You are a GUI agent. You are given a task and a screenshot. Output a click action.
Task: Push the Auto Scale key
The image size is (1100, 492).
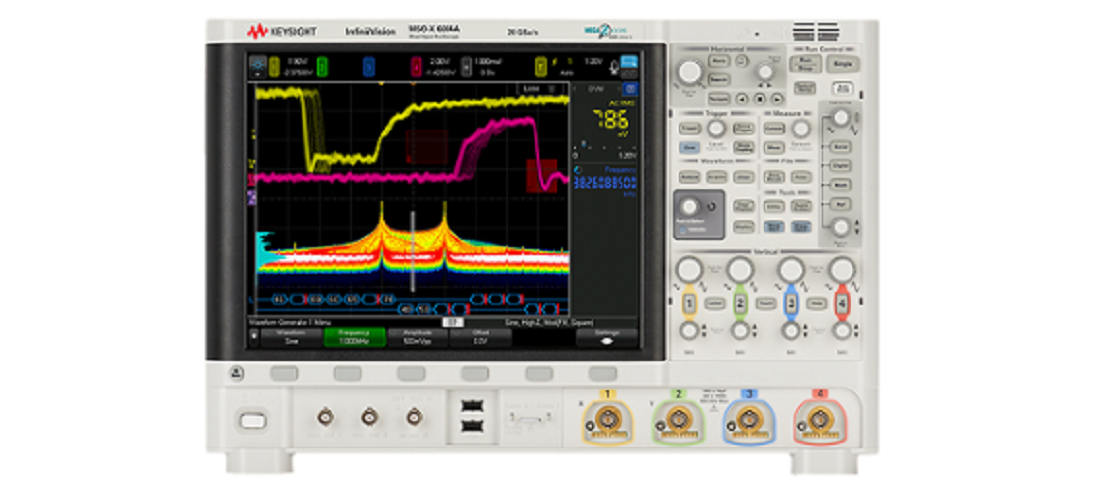pyautogui.click(x=843, y=88)
